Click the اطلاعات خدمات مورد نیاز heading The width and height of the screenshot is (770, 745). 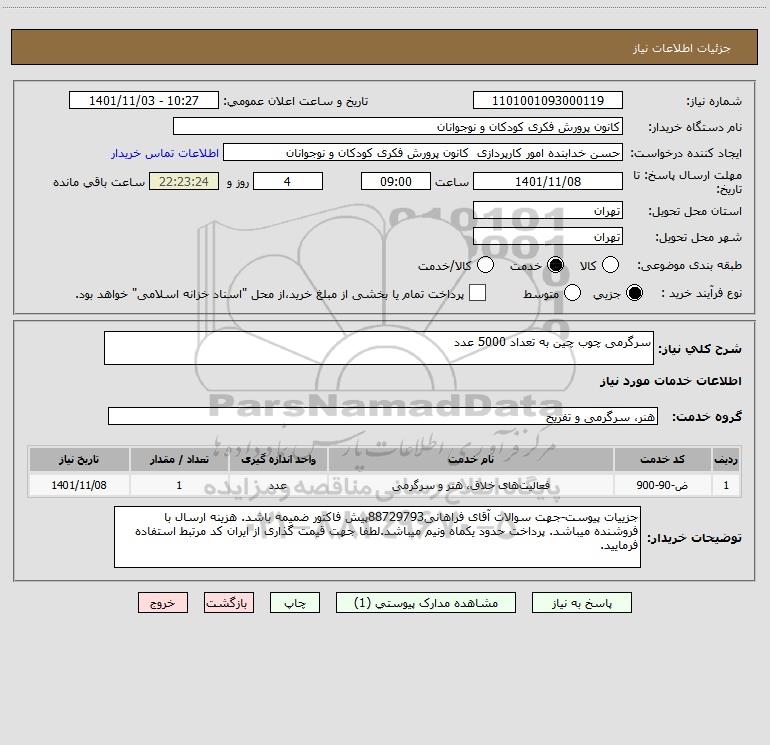click(x=671, y=381)
